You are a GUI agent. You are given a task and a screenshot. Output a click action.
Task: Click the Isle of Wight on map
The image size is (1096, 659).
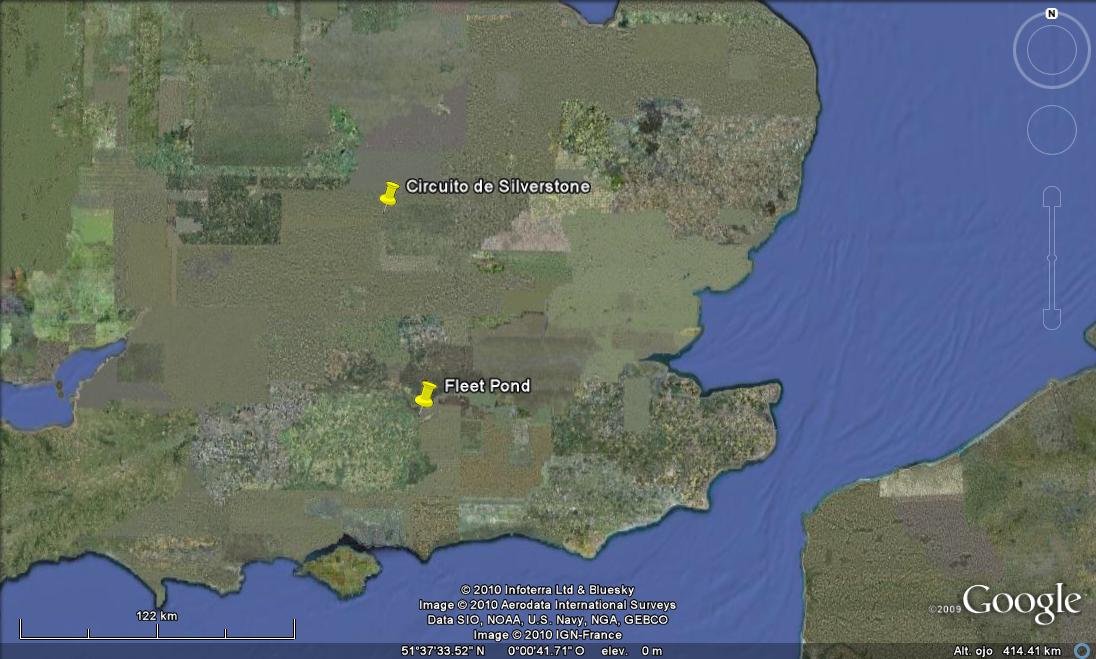click(x=341, y=570)
